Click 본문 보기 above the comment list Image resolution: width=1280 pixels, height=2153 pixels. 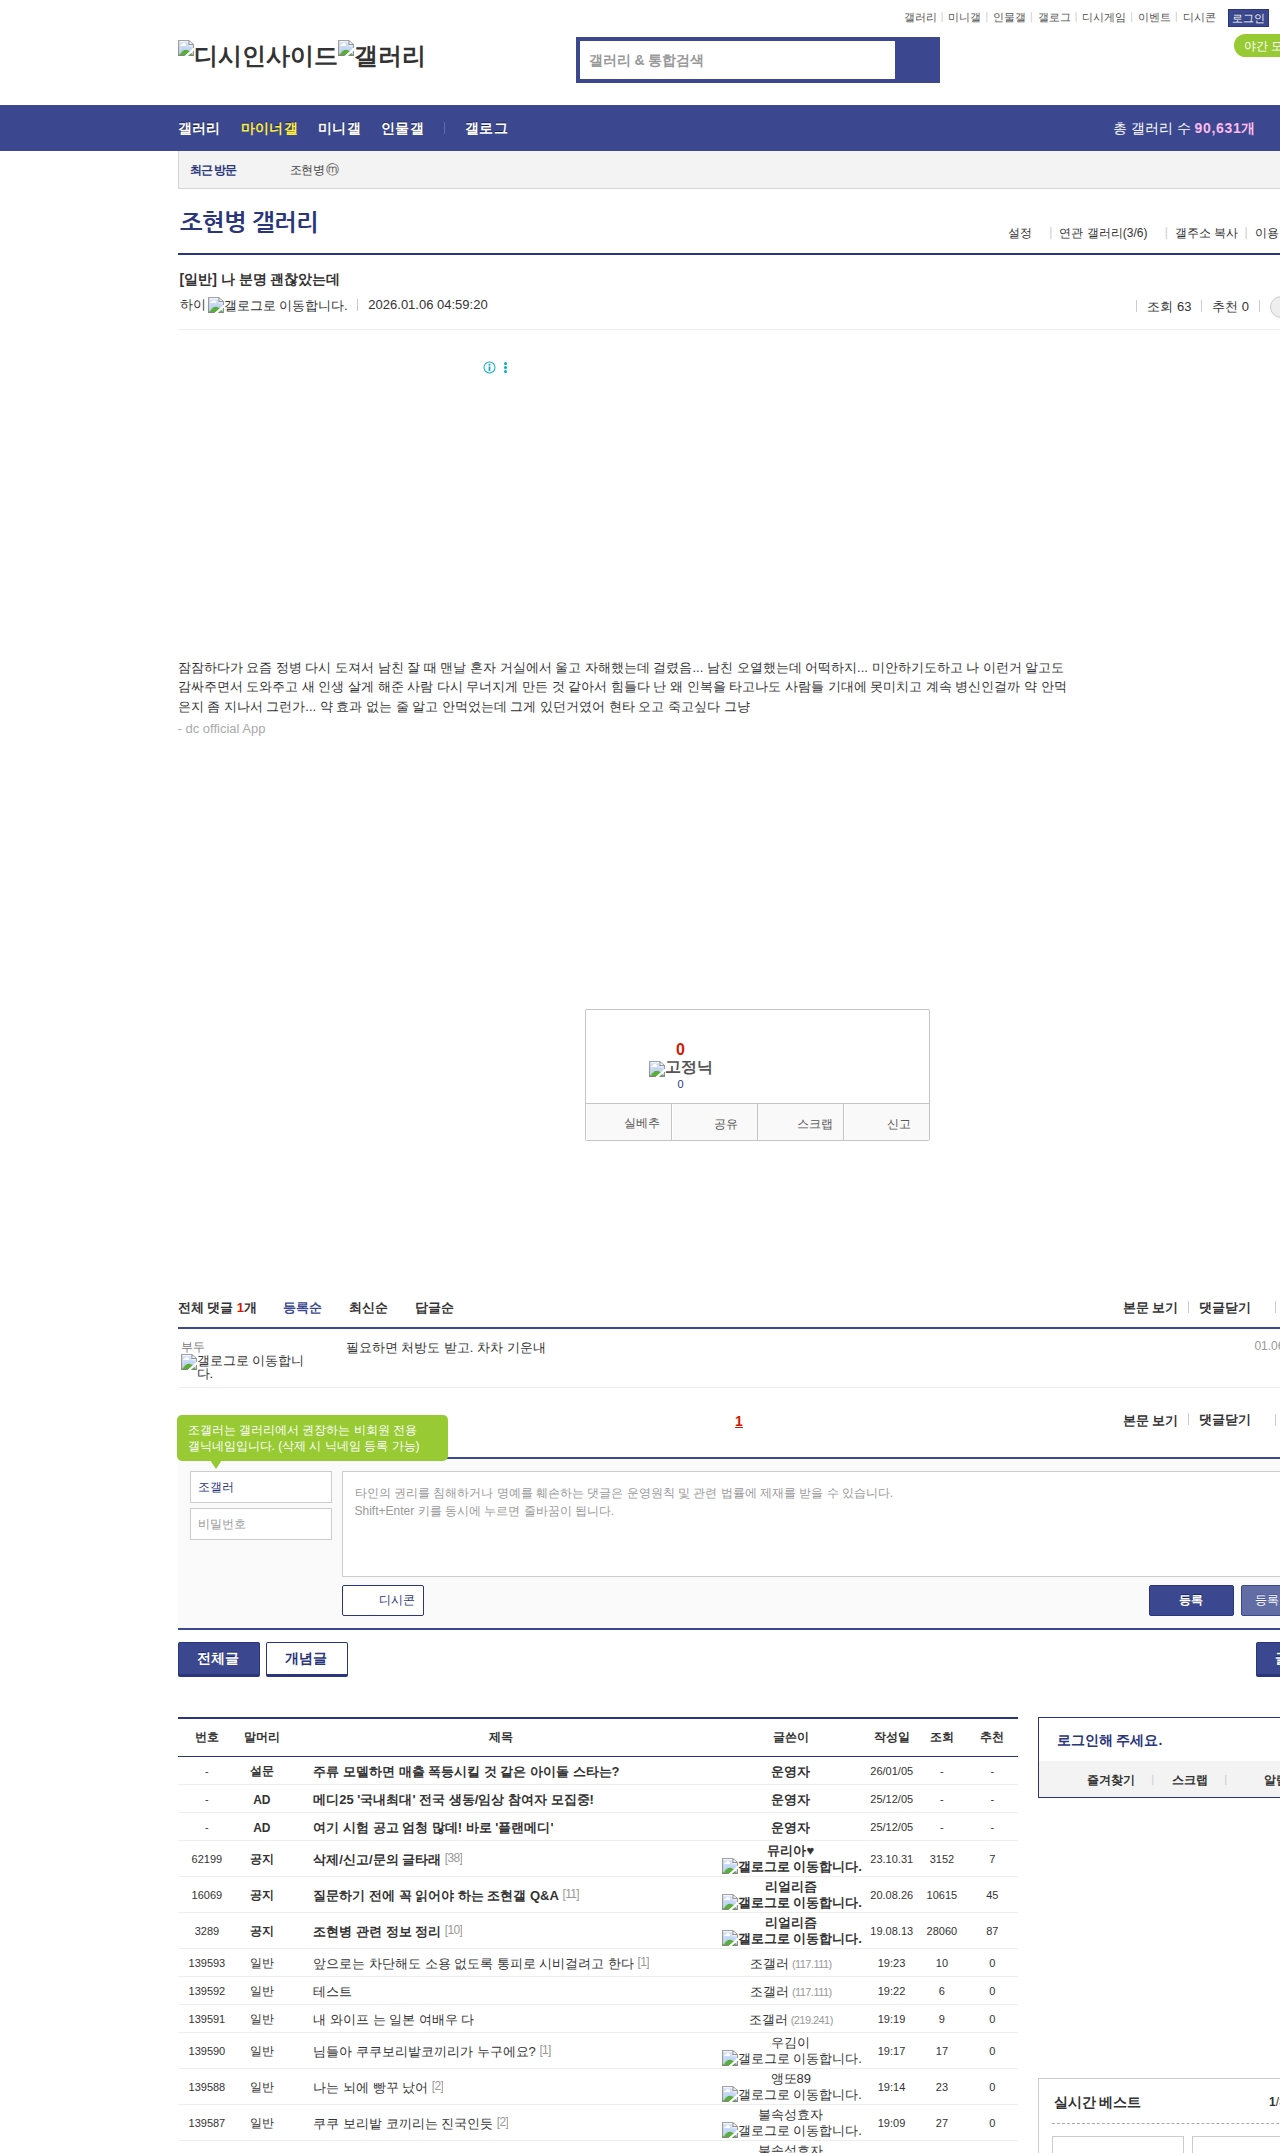(x=1150, y=1308)
